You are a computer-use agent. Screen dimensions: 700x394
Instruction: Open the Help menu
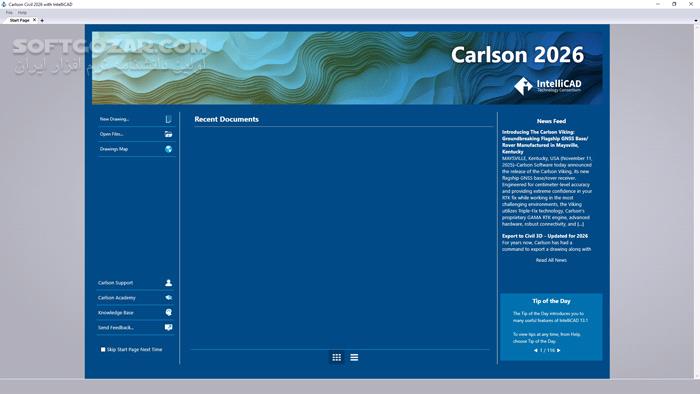[22, 12]
